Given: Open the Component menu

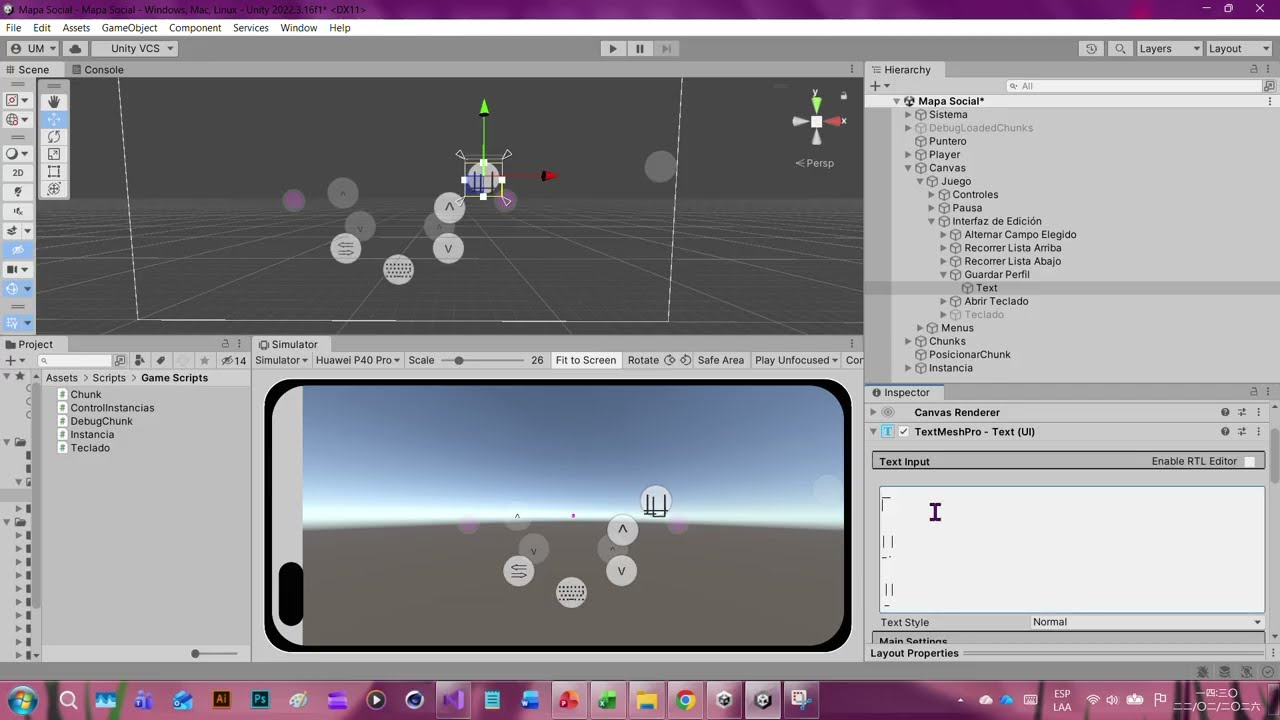Looking at the screenshot, I should tap(195, 28).
